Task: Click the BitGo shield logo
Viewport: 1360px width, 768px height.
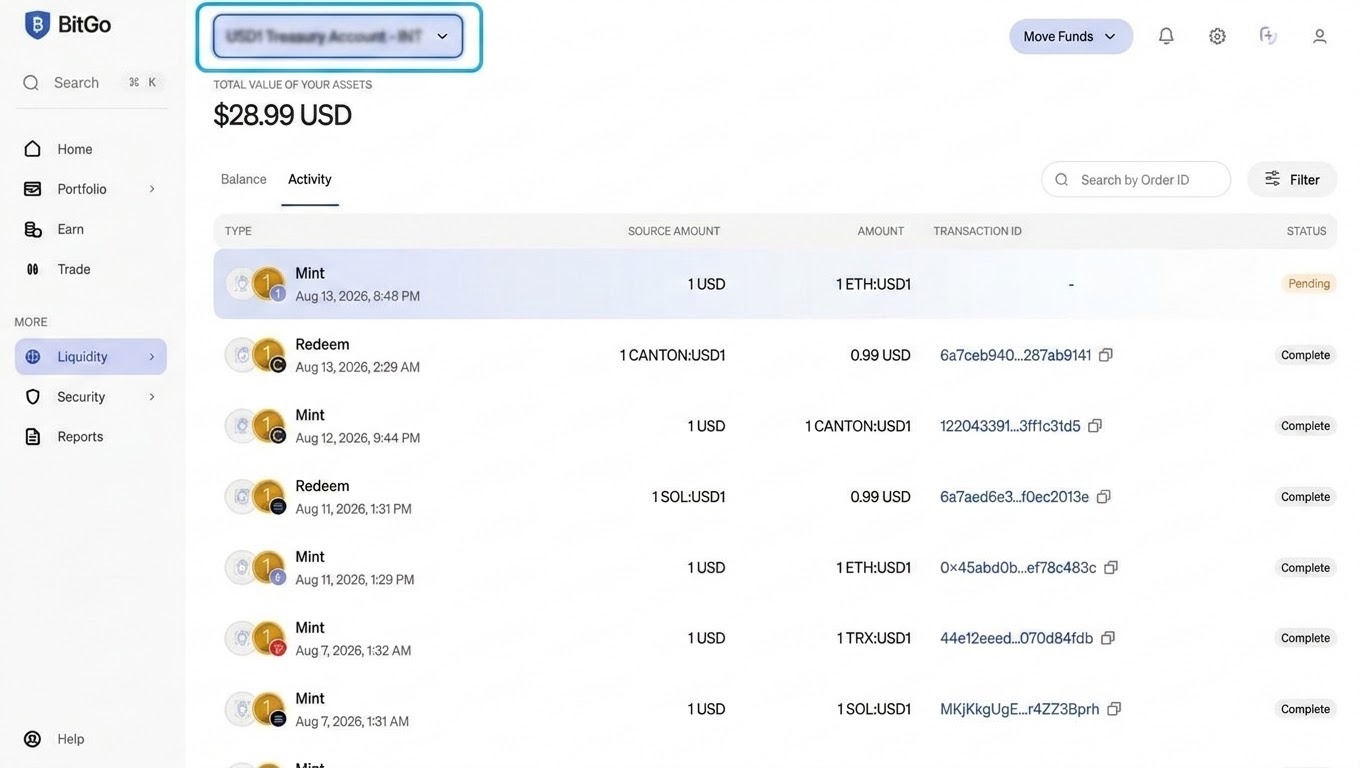Action: (x=37, y=25)
